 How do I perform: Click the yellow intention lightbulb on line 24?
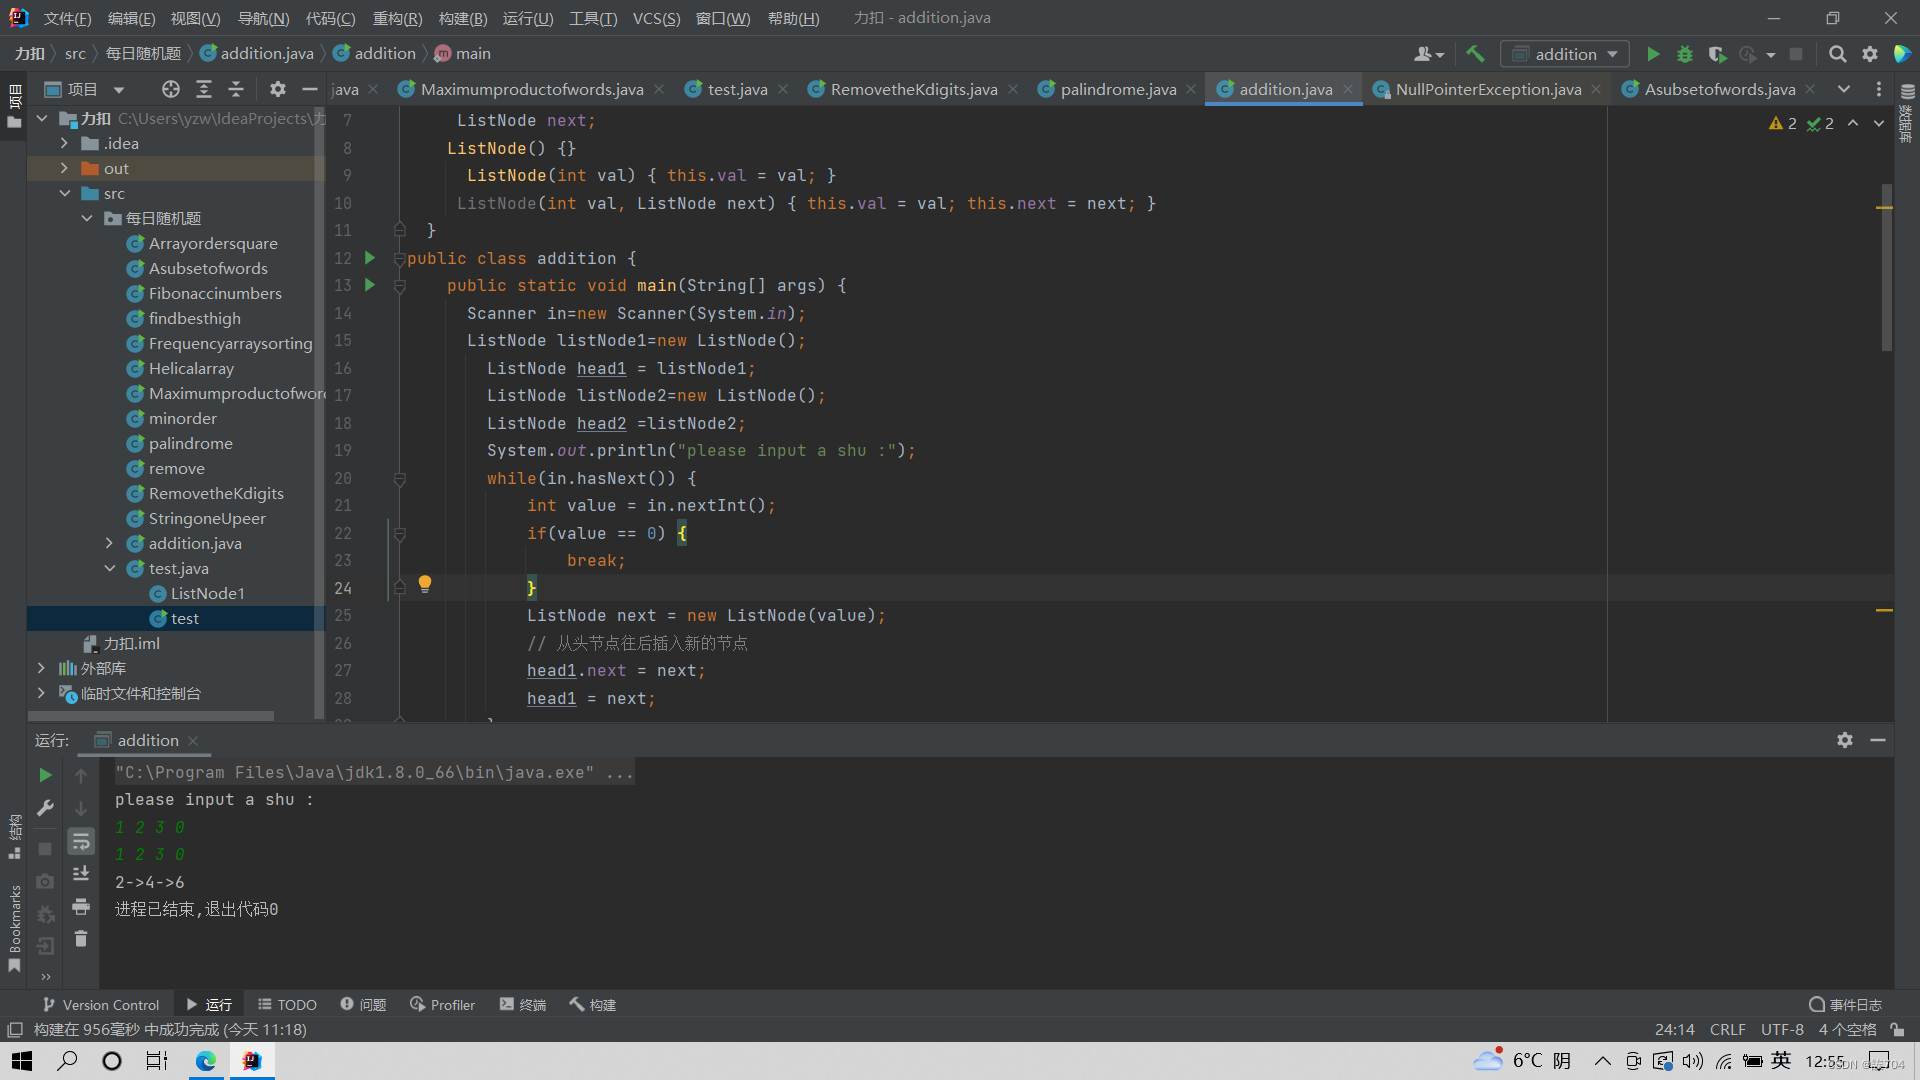(425, 583)
